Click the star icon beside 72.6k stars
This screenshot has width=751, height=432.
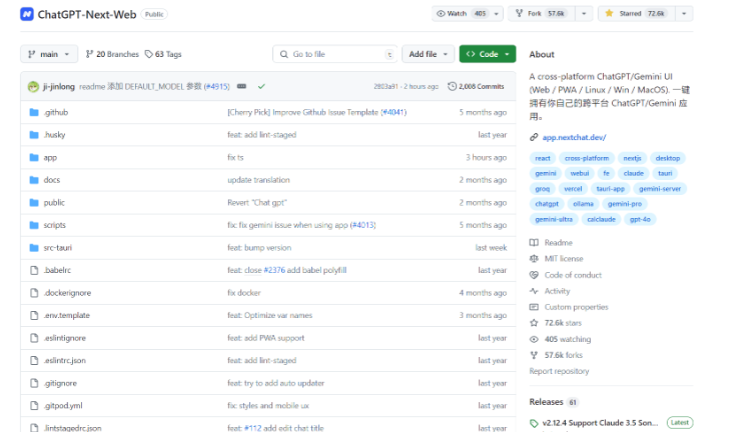(x=534, y=323)
